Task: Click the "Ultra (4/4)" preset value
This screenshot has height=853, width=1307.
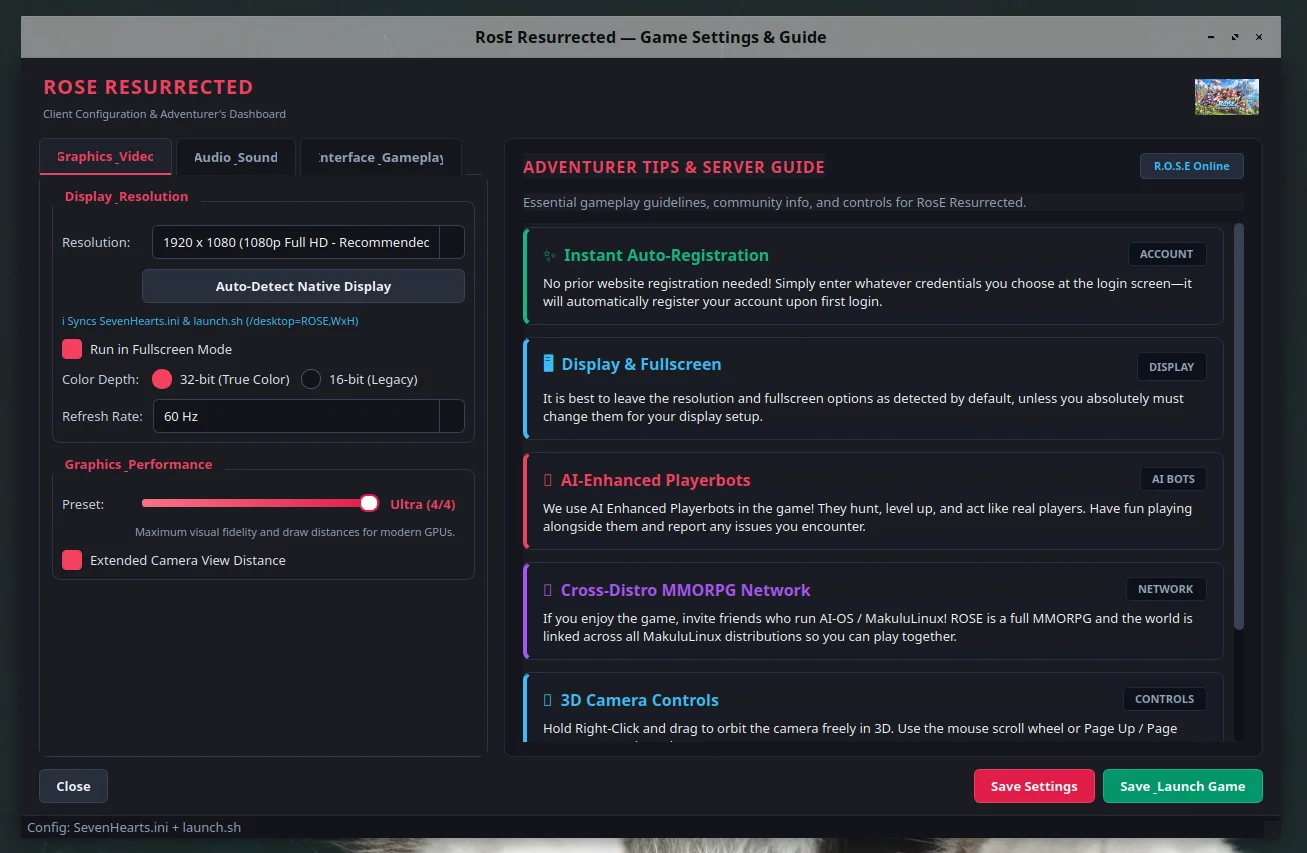Action: click(422, 504)
